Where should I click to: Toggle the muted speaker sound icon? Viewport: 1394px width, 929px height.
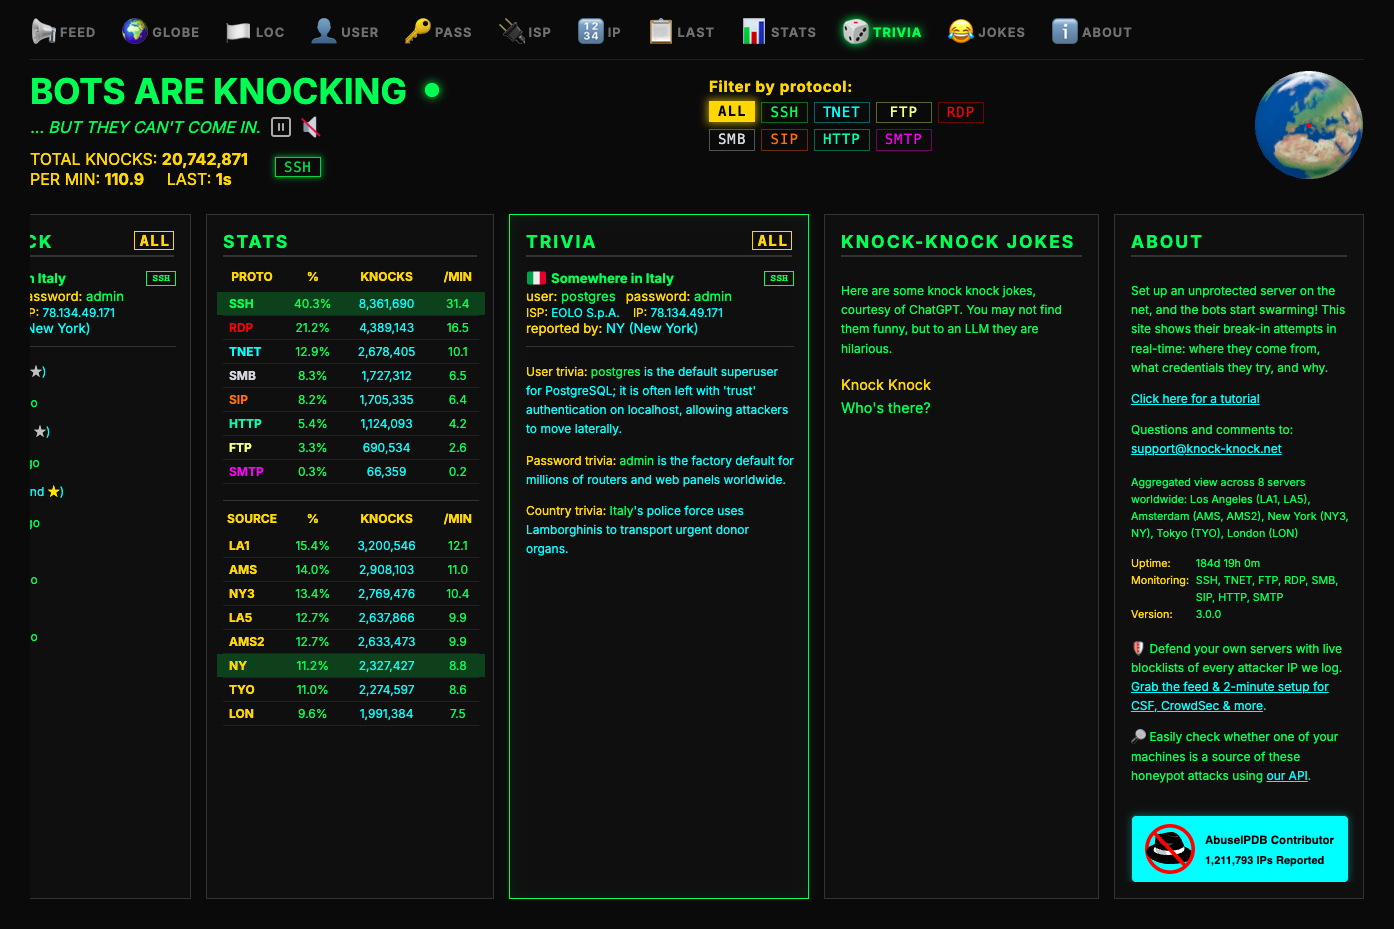(x=310, y=127)
